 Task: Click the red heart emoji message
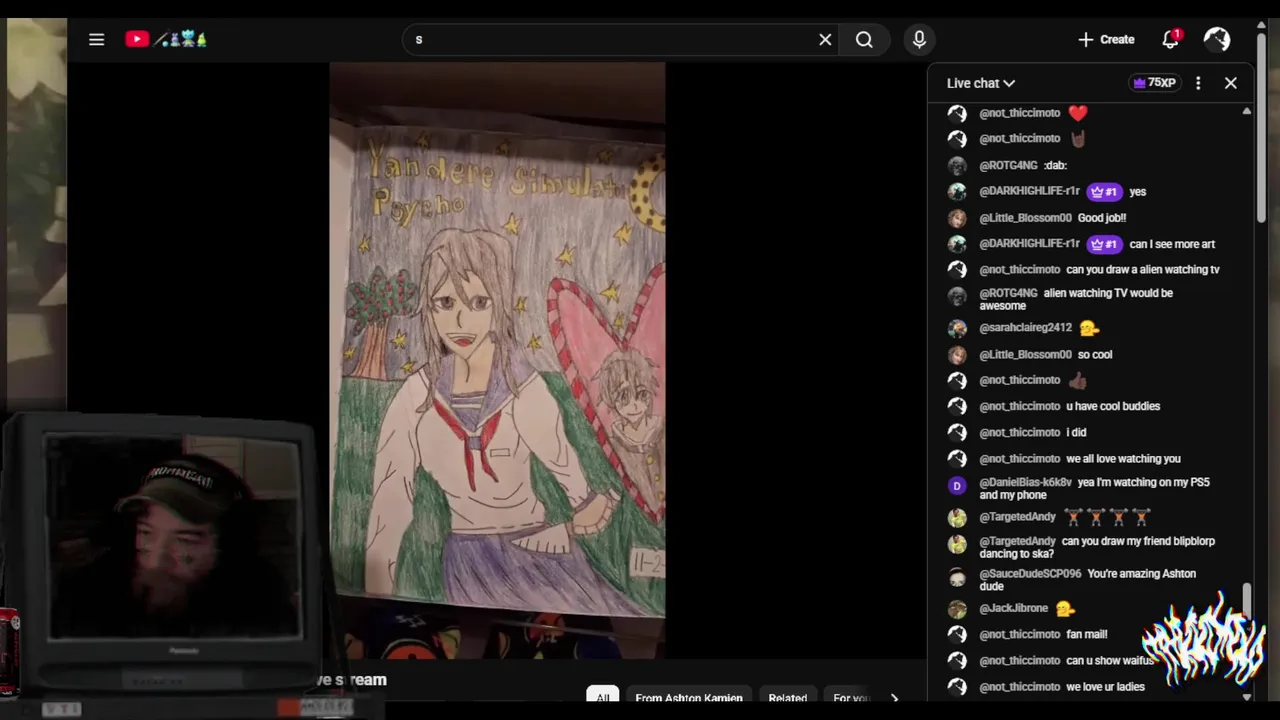click(x=1077, y=113)
